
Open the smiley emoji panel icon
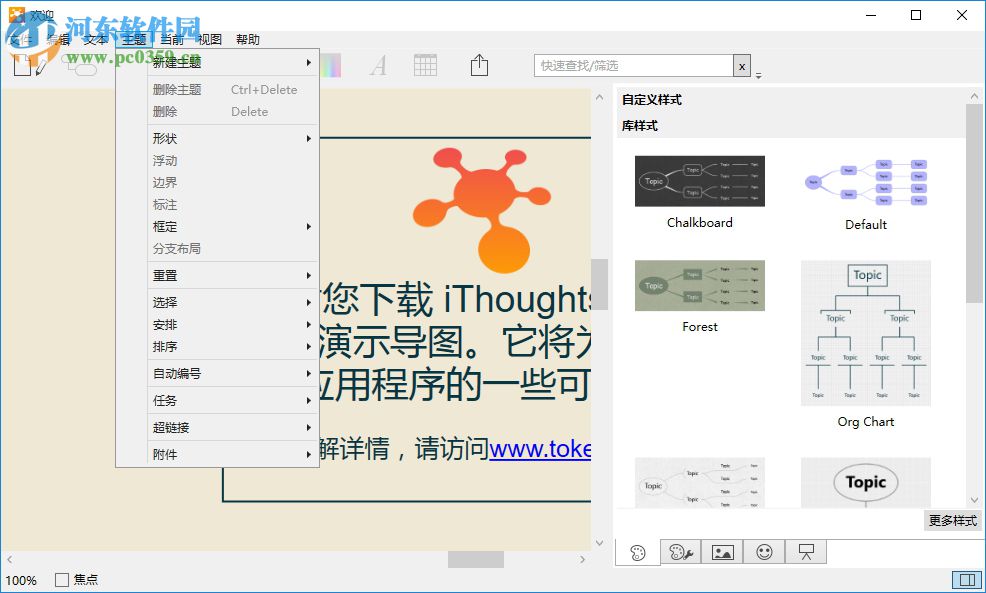[x=764, y=551]
